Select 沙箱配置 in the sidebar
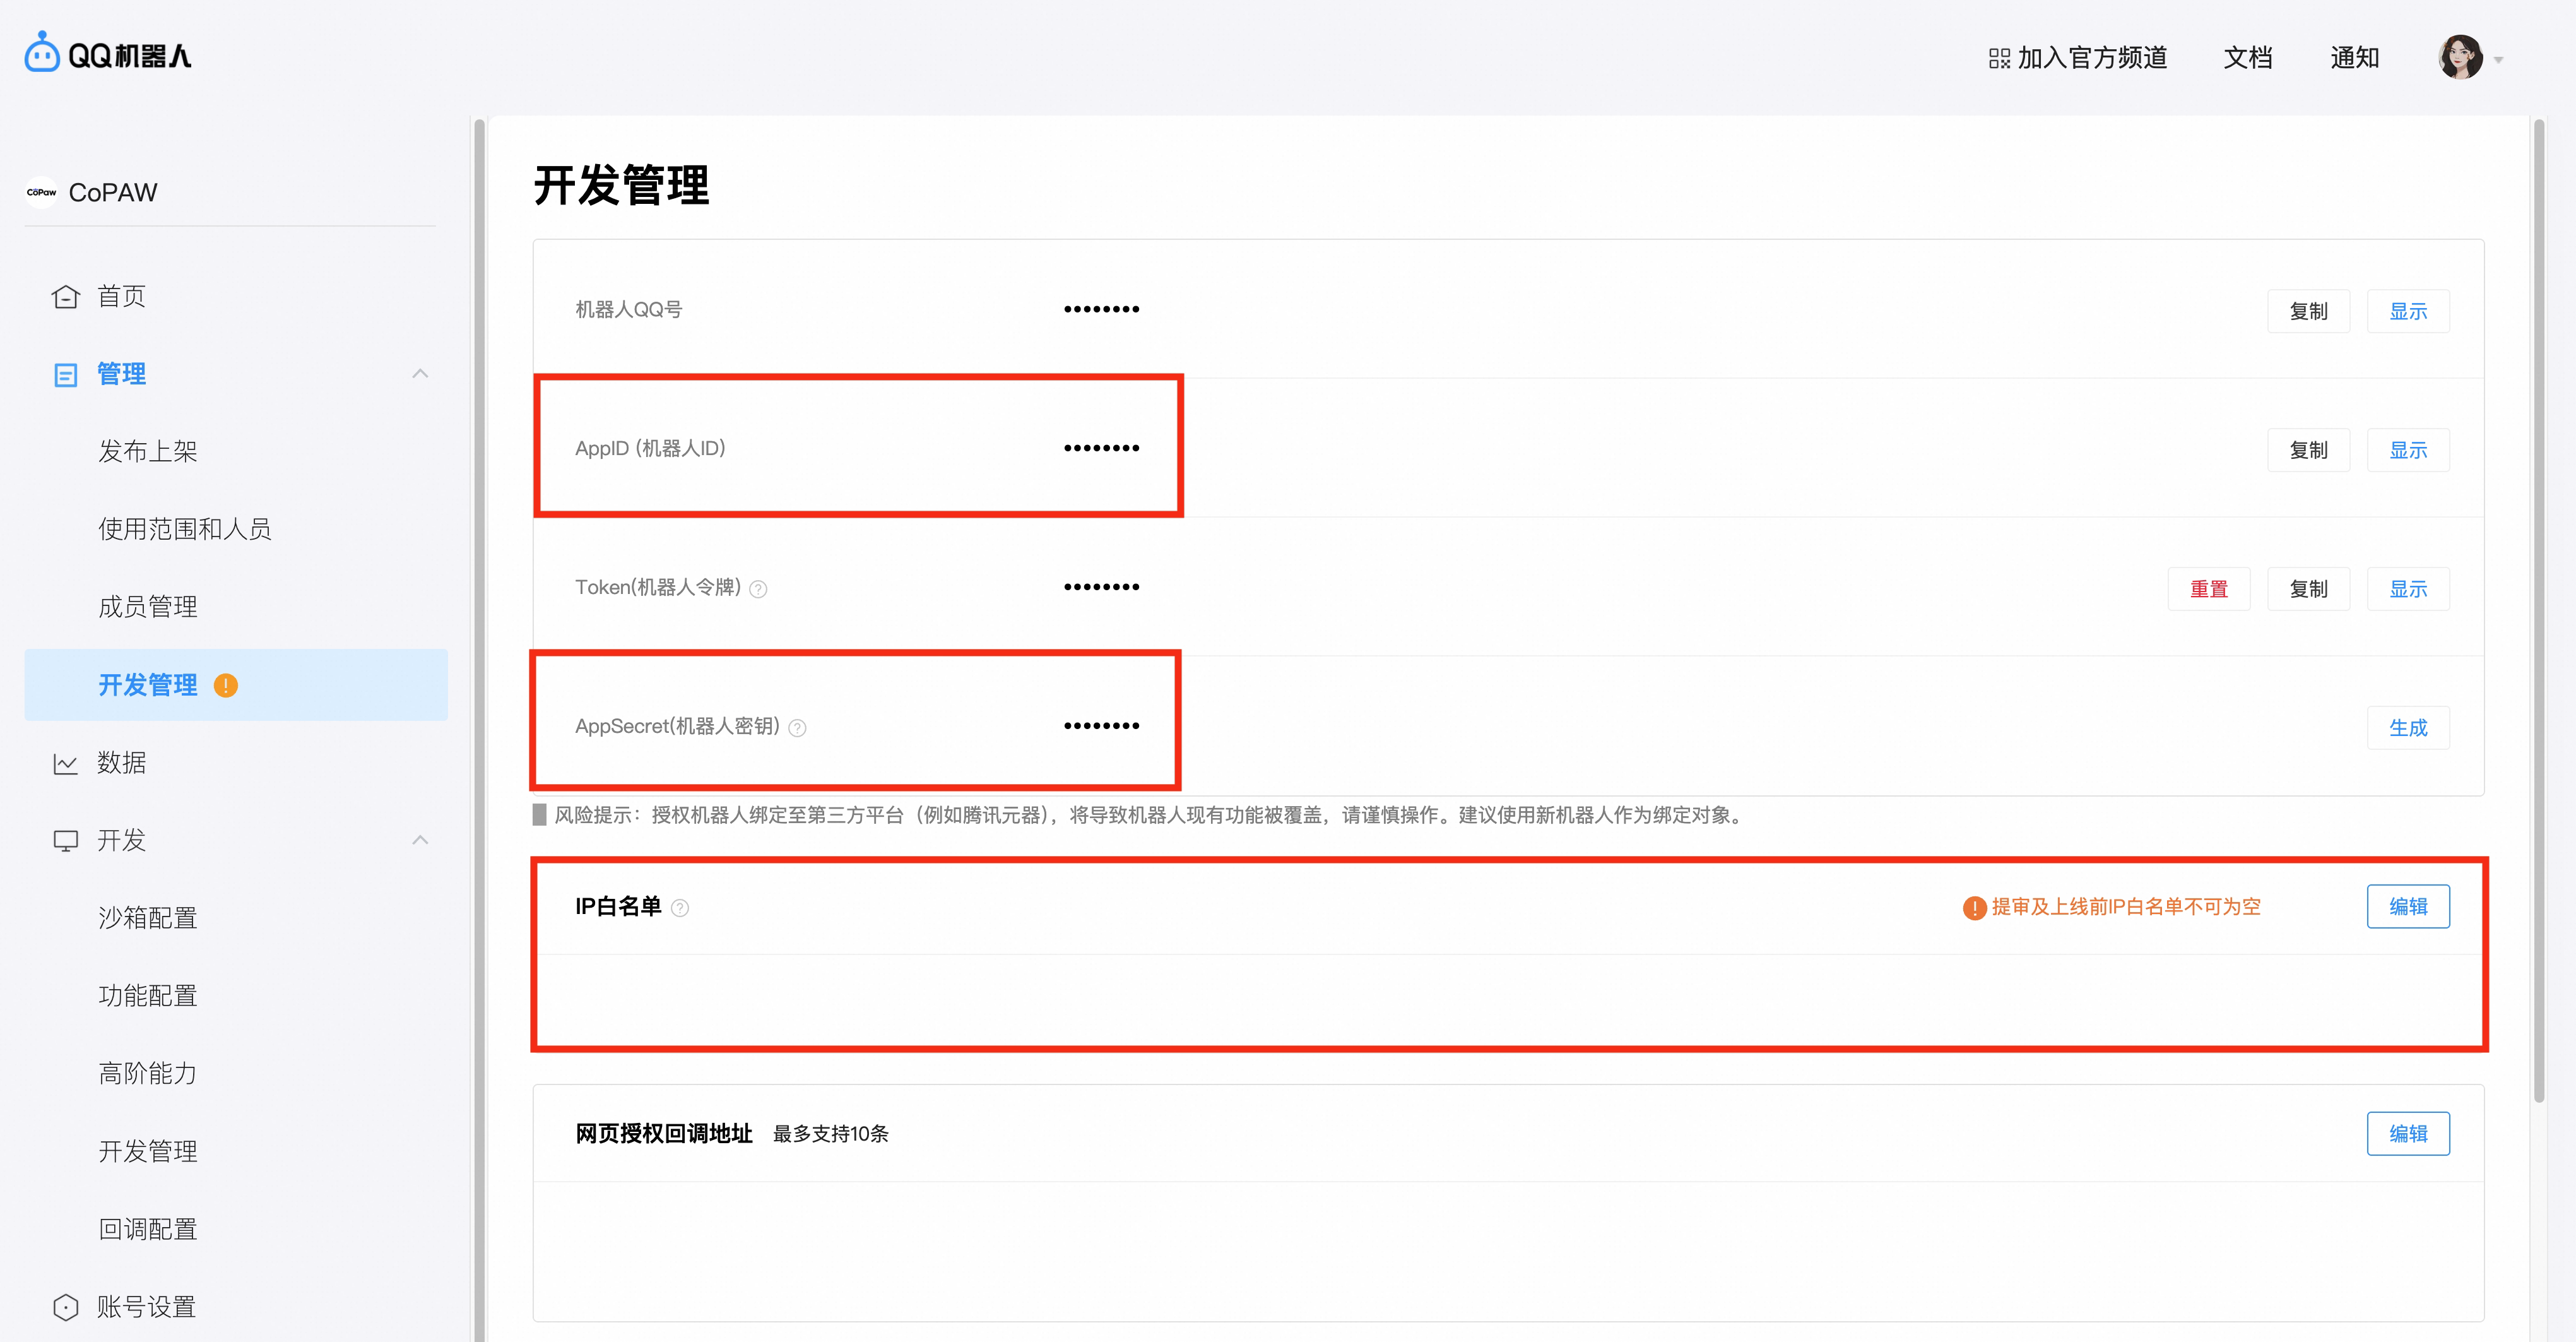 click(148, 918)
